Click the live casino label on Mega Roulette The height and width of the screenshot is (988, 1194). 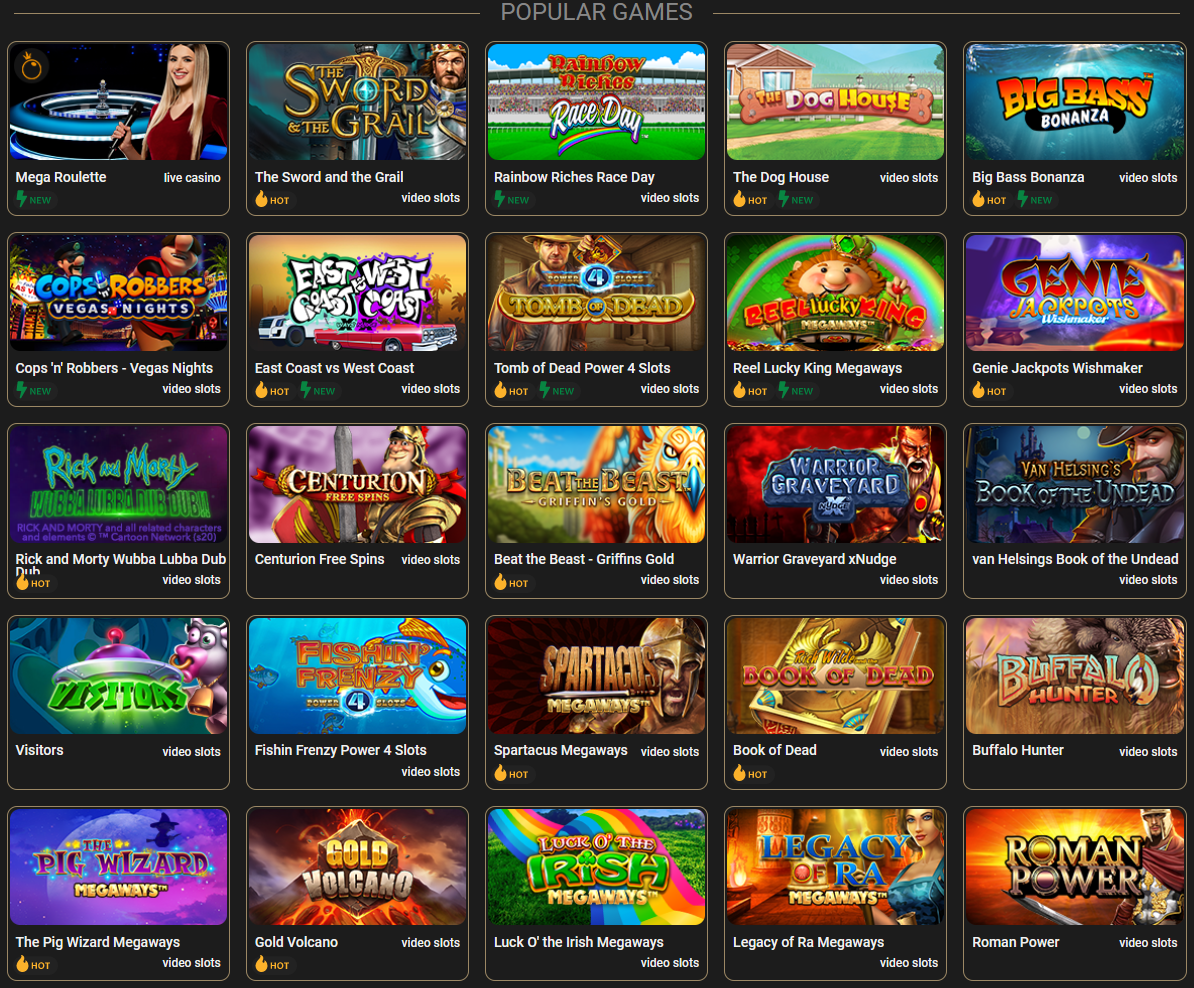tap(192, 177)
